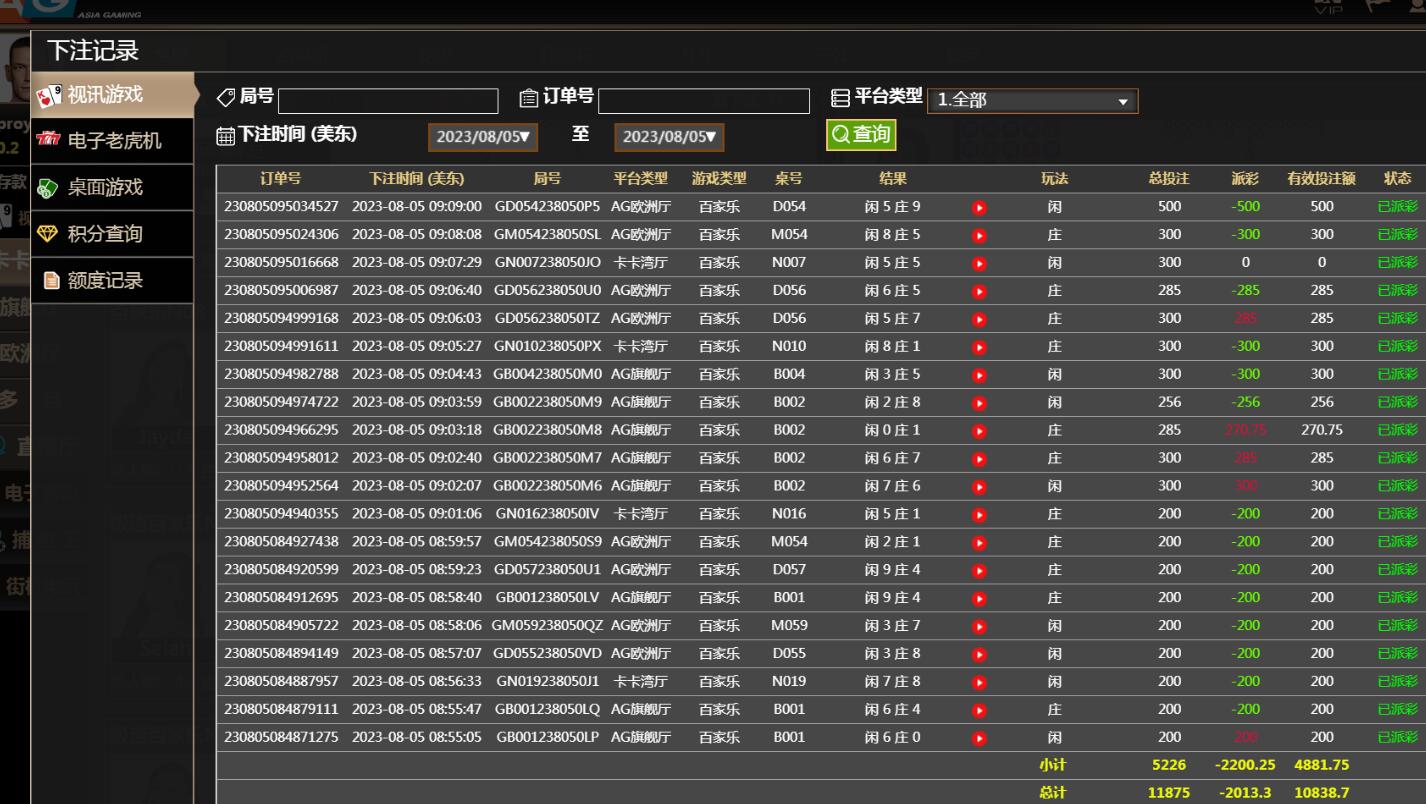Click the 局号 input field

pos(388,101)
